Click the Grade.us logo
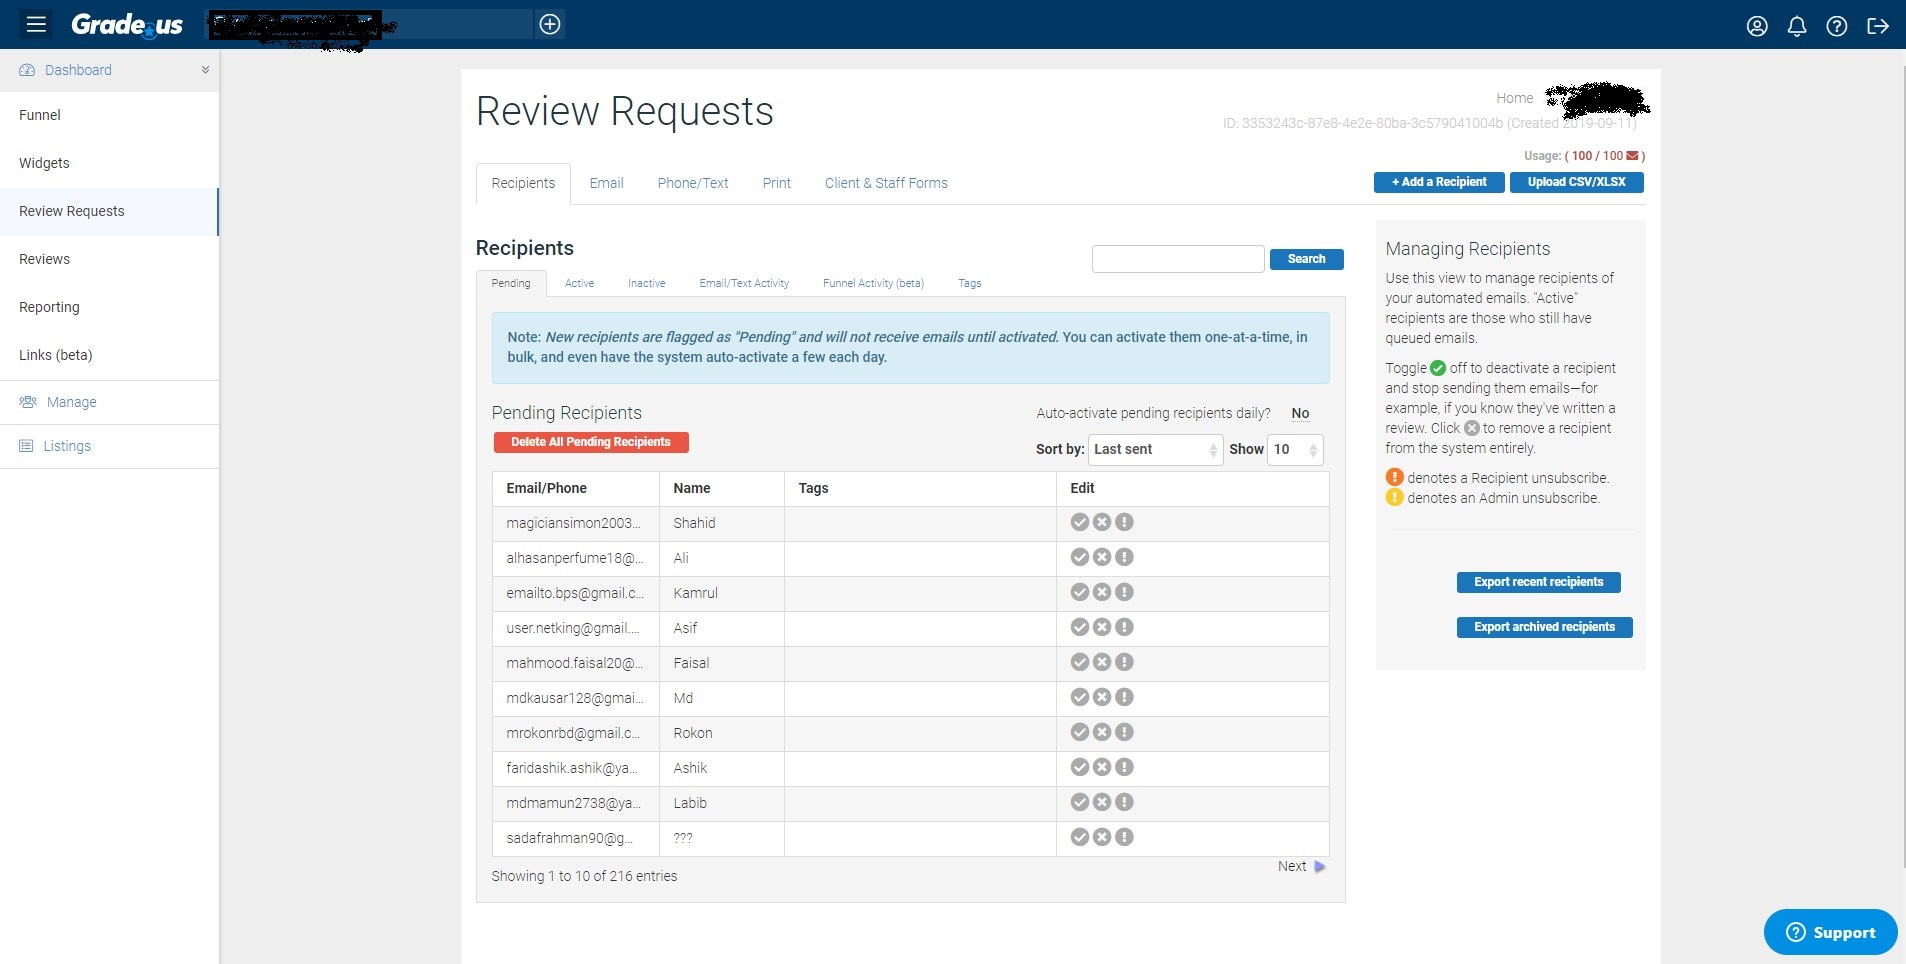The height and width of the screenshot is (964, 1906). (127, 24)
